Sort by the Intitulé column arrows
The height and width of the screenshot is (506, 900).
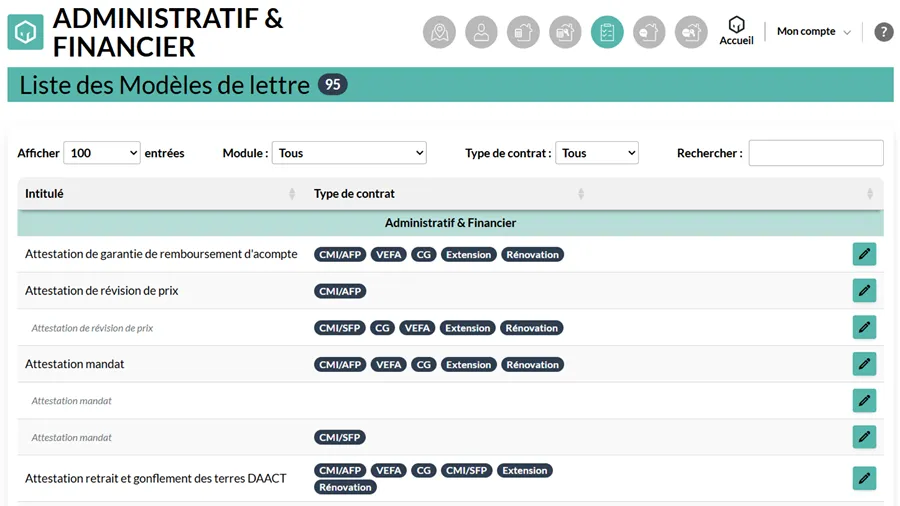[x=292, y=194]
